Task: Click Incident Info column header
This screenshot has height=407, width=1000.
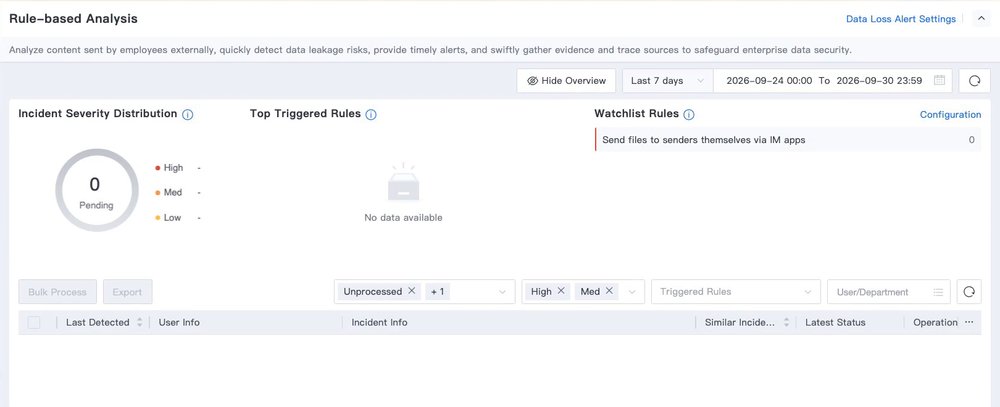Action: click(x=379, y=323)
